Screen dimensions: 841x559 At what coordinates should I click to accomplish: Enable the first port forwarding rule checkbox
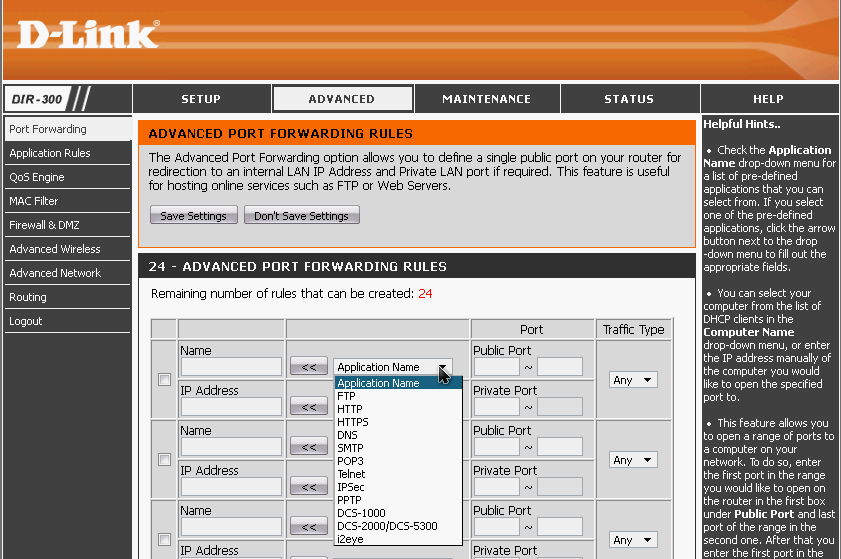pyautogui.click(x=164, y=379)
